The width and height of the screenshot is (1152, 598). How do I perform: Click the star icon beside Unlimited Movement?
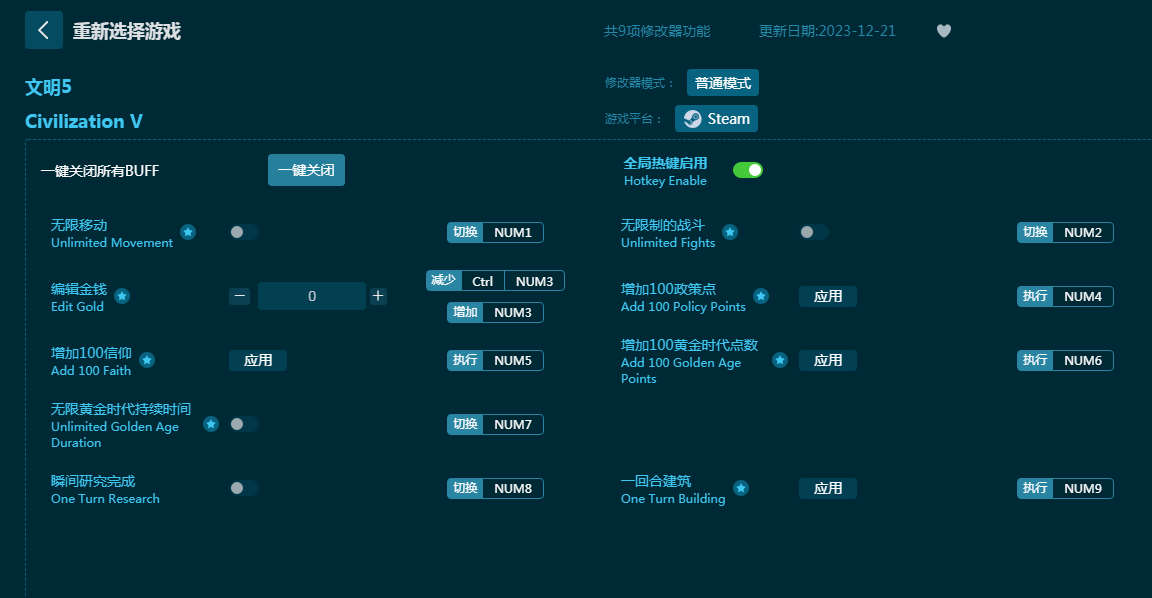click(188, 232)
